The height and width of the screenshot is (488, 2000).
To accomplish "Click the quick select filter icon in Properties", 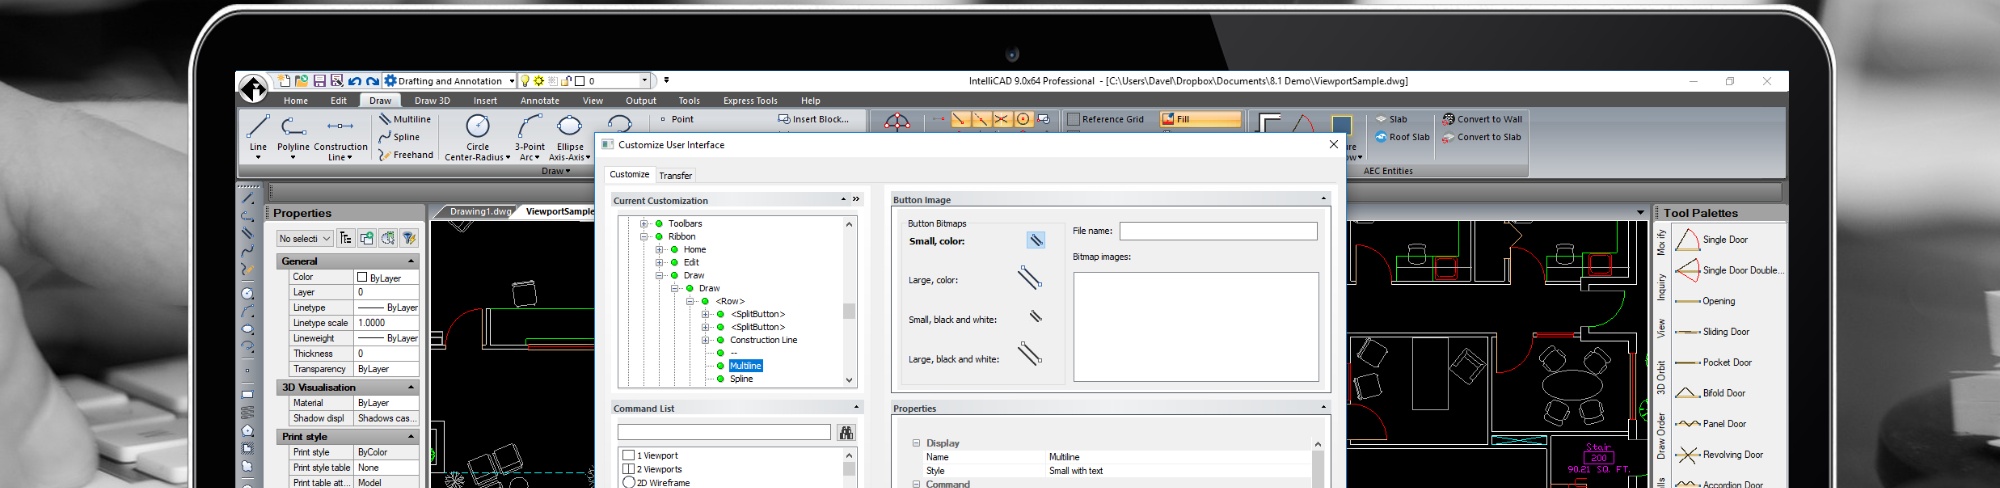I will 408,238.
